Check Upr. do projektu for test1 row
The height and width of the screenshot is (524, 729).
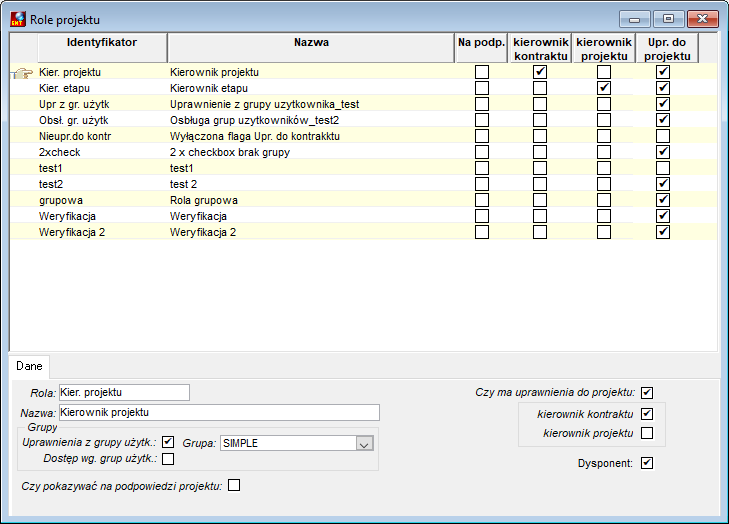[663, 168]
